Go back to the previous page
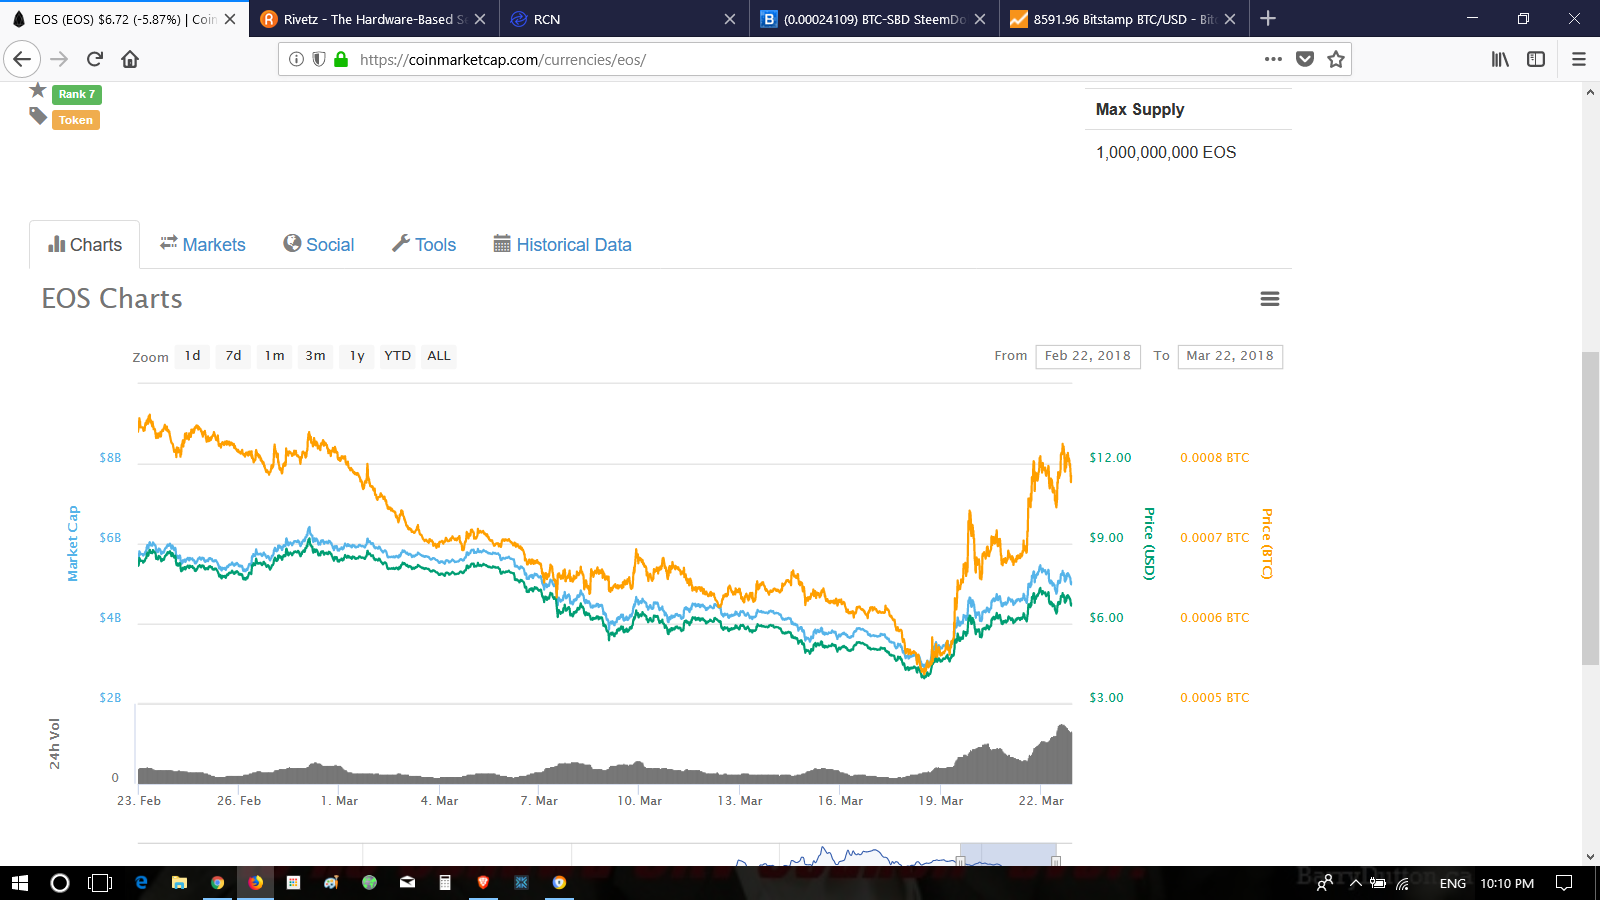The width and height of the screenshot is (1600, 900). (x=22, y=59)
